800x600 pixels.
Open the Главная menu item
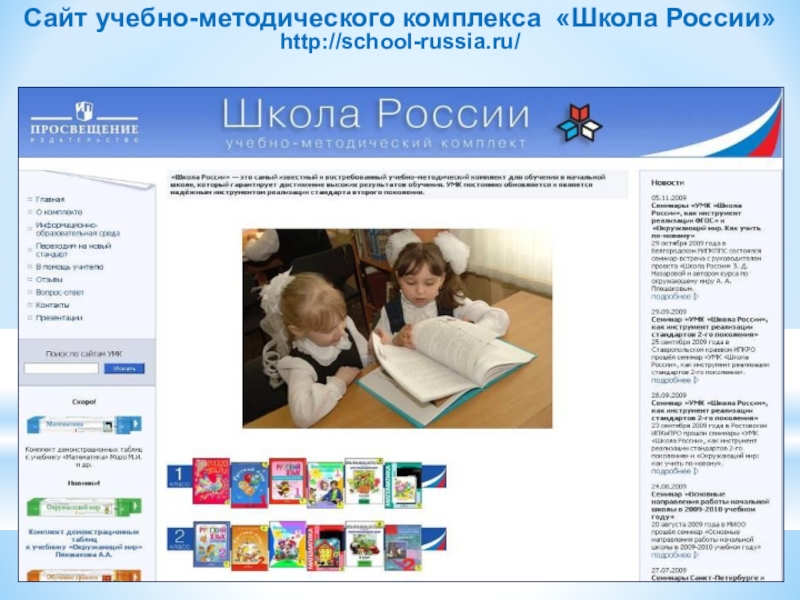[50, 199]
